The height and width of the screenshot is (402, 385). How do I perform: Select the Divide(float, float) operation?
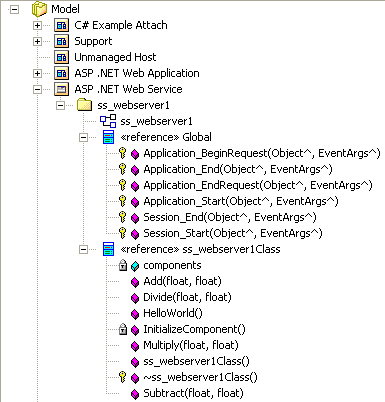tap(187, 297)
